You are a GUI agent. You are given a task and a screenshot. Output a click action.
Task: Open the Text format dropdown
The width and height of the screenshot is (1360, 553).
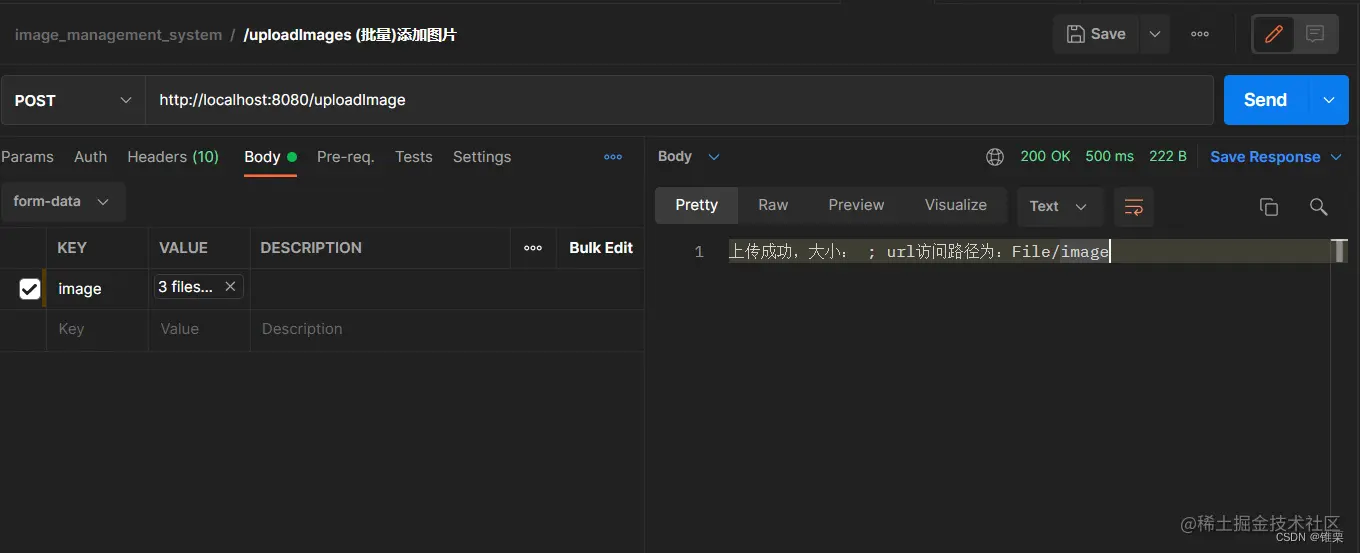[x=1059, y=206]
